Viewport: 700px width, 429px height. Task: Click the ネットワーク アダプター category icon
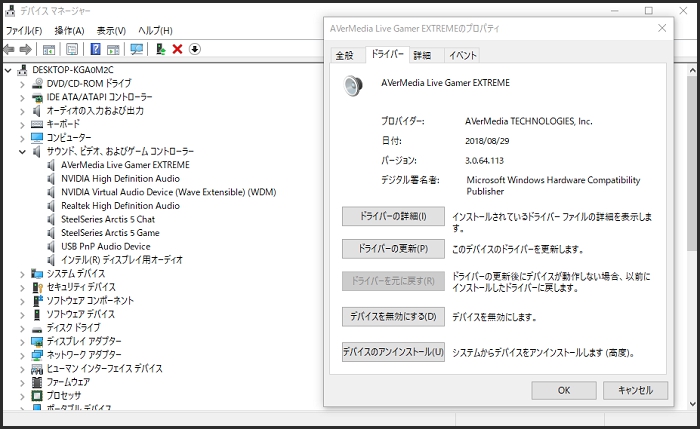(37, 355)
